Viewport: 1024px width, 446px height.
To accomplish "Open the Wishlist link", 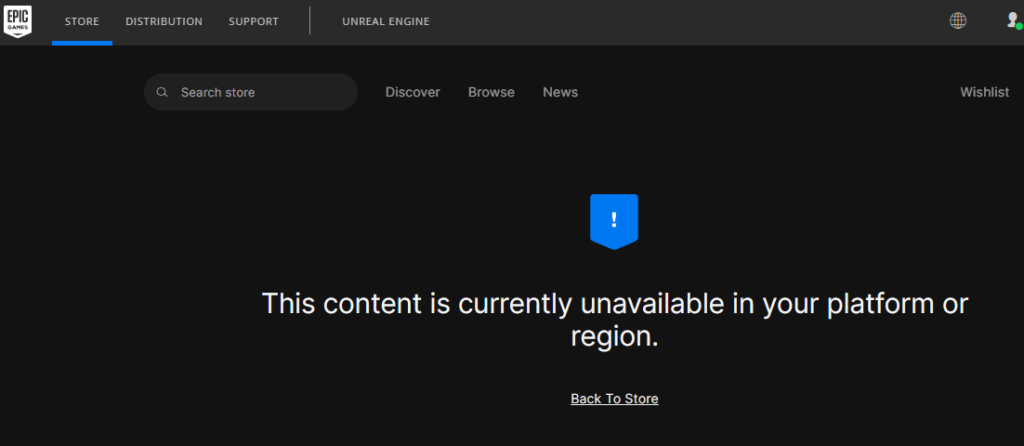I will pyautogui.click(x=984, y=92).
